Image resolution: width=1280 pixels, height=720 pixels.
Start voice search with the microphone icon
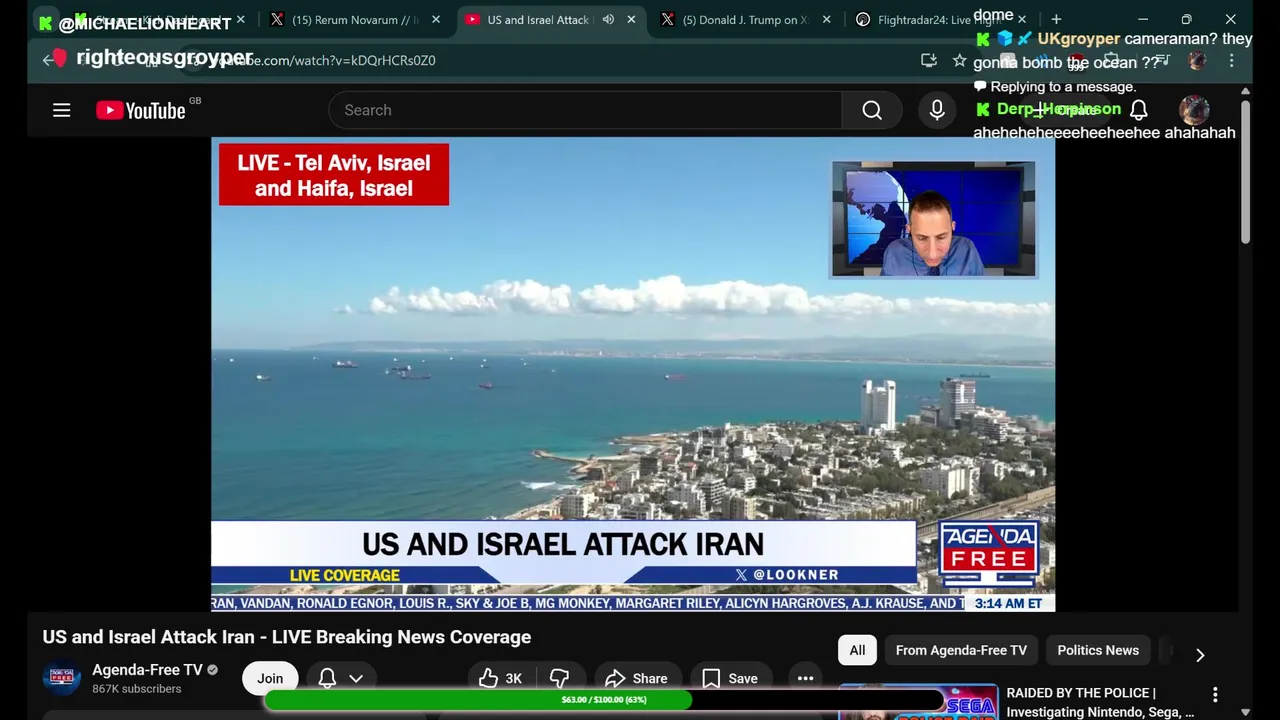937,110
